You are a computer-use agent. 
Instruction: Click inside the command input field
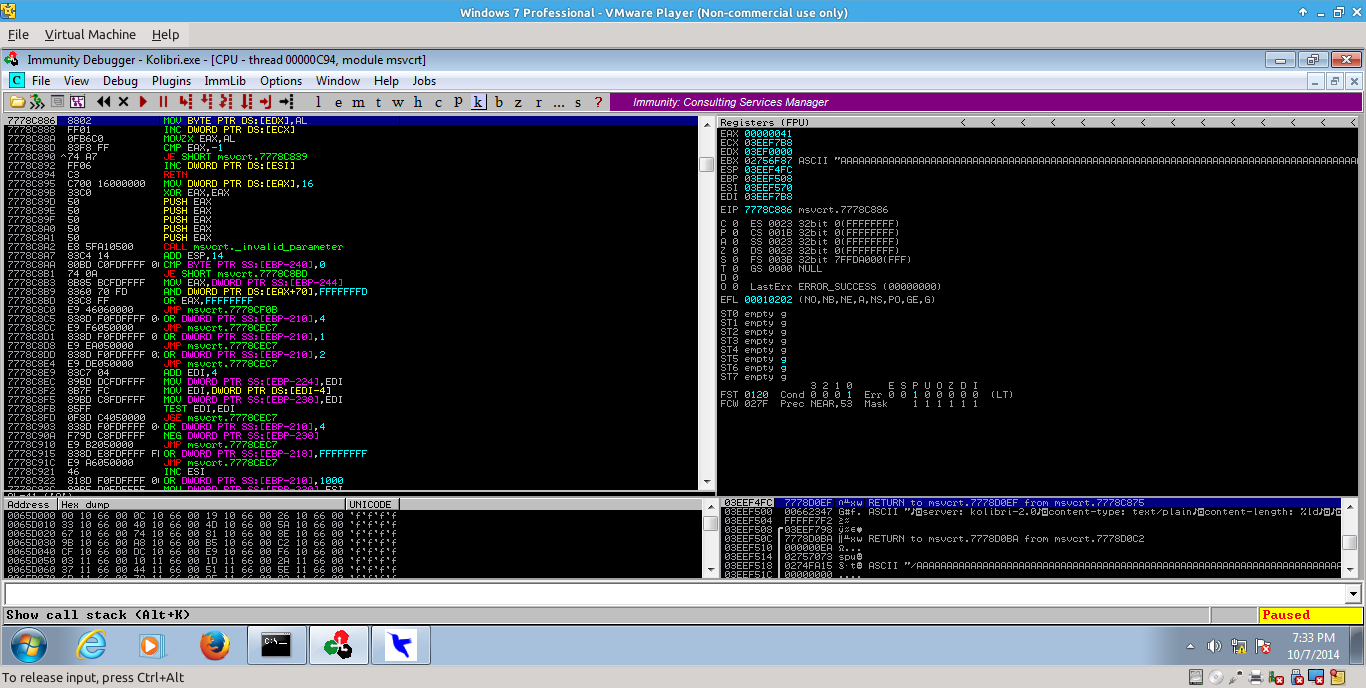(675, 594)
